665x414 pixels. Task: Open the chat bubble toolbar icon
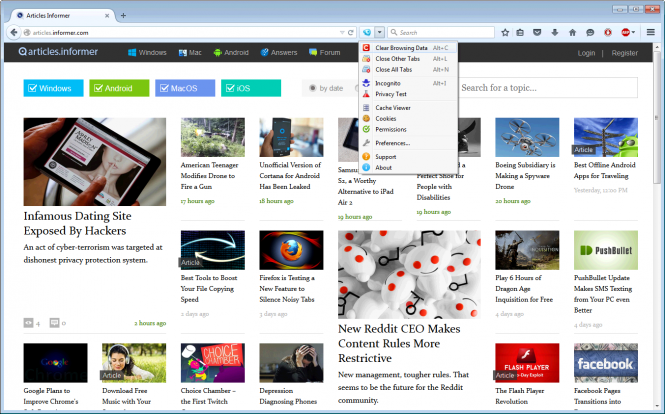click(590, 32)
